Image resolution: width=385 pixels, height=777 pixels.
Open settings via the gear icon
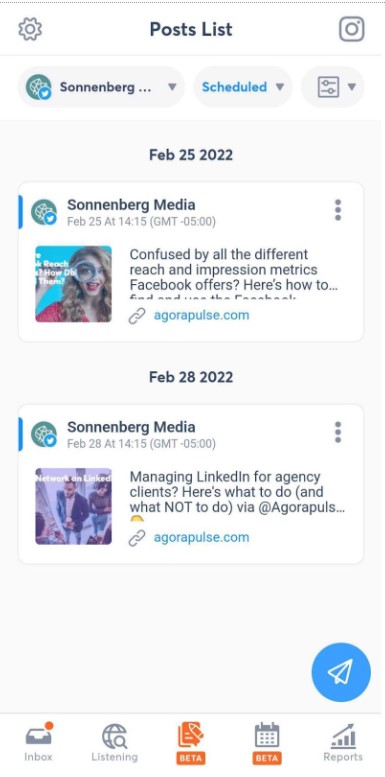coord(30,29)
